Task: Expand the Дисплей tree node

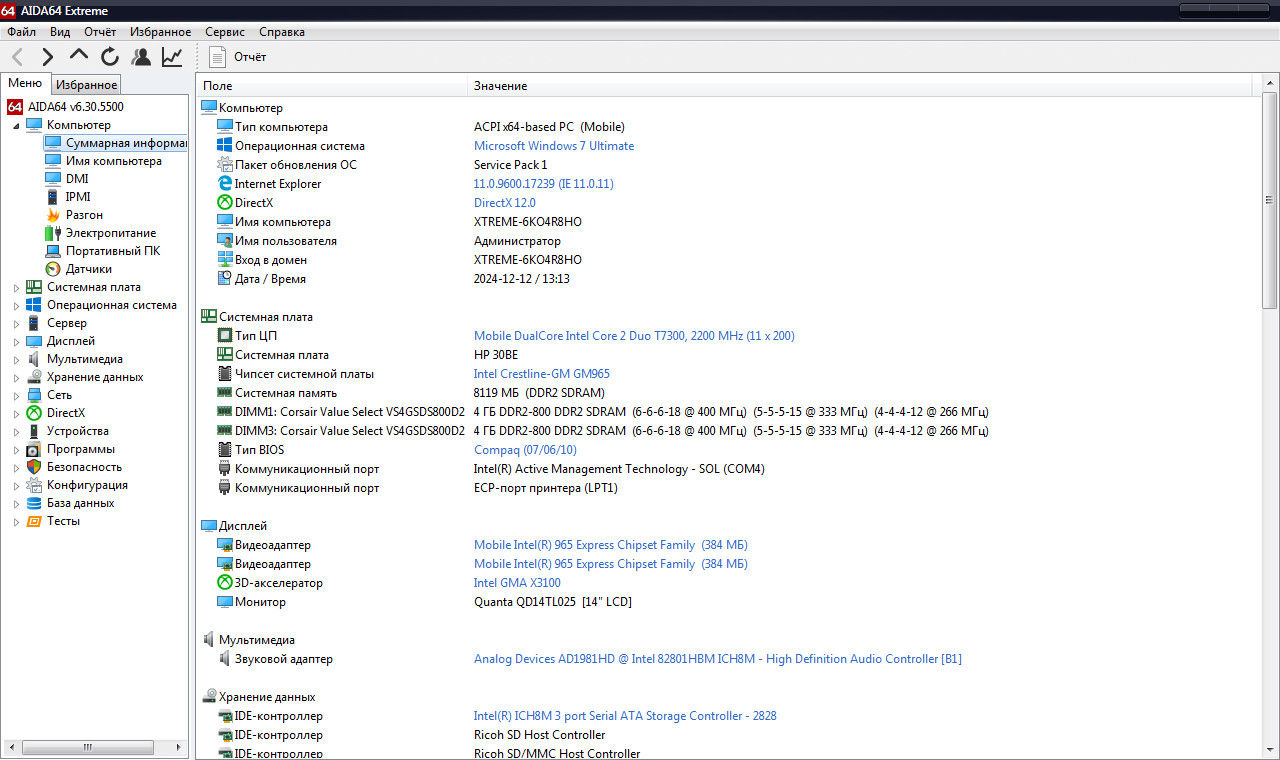Action: 16,341
